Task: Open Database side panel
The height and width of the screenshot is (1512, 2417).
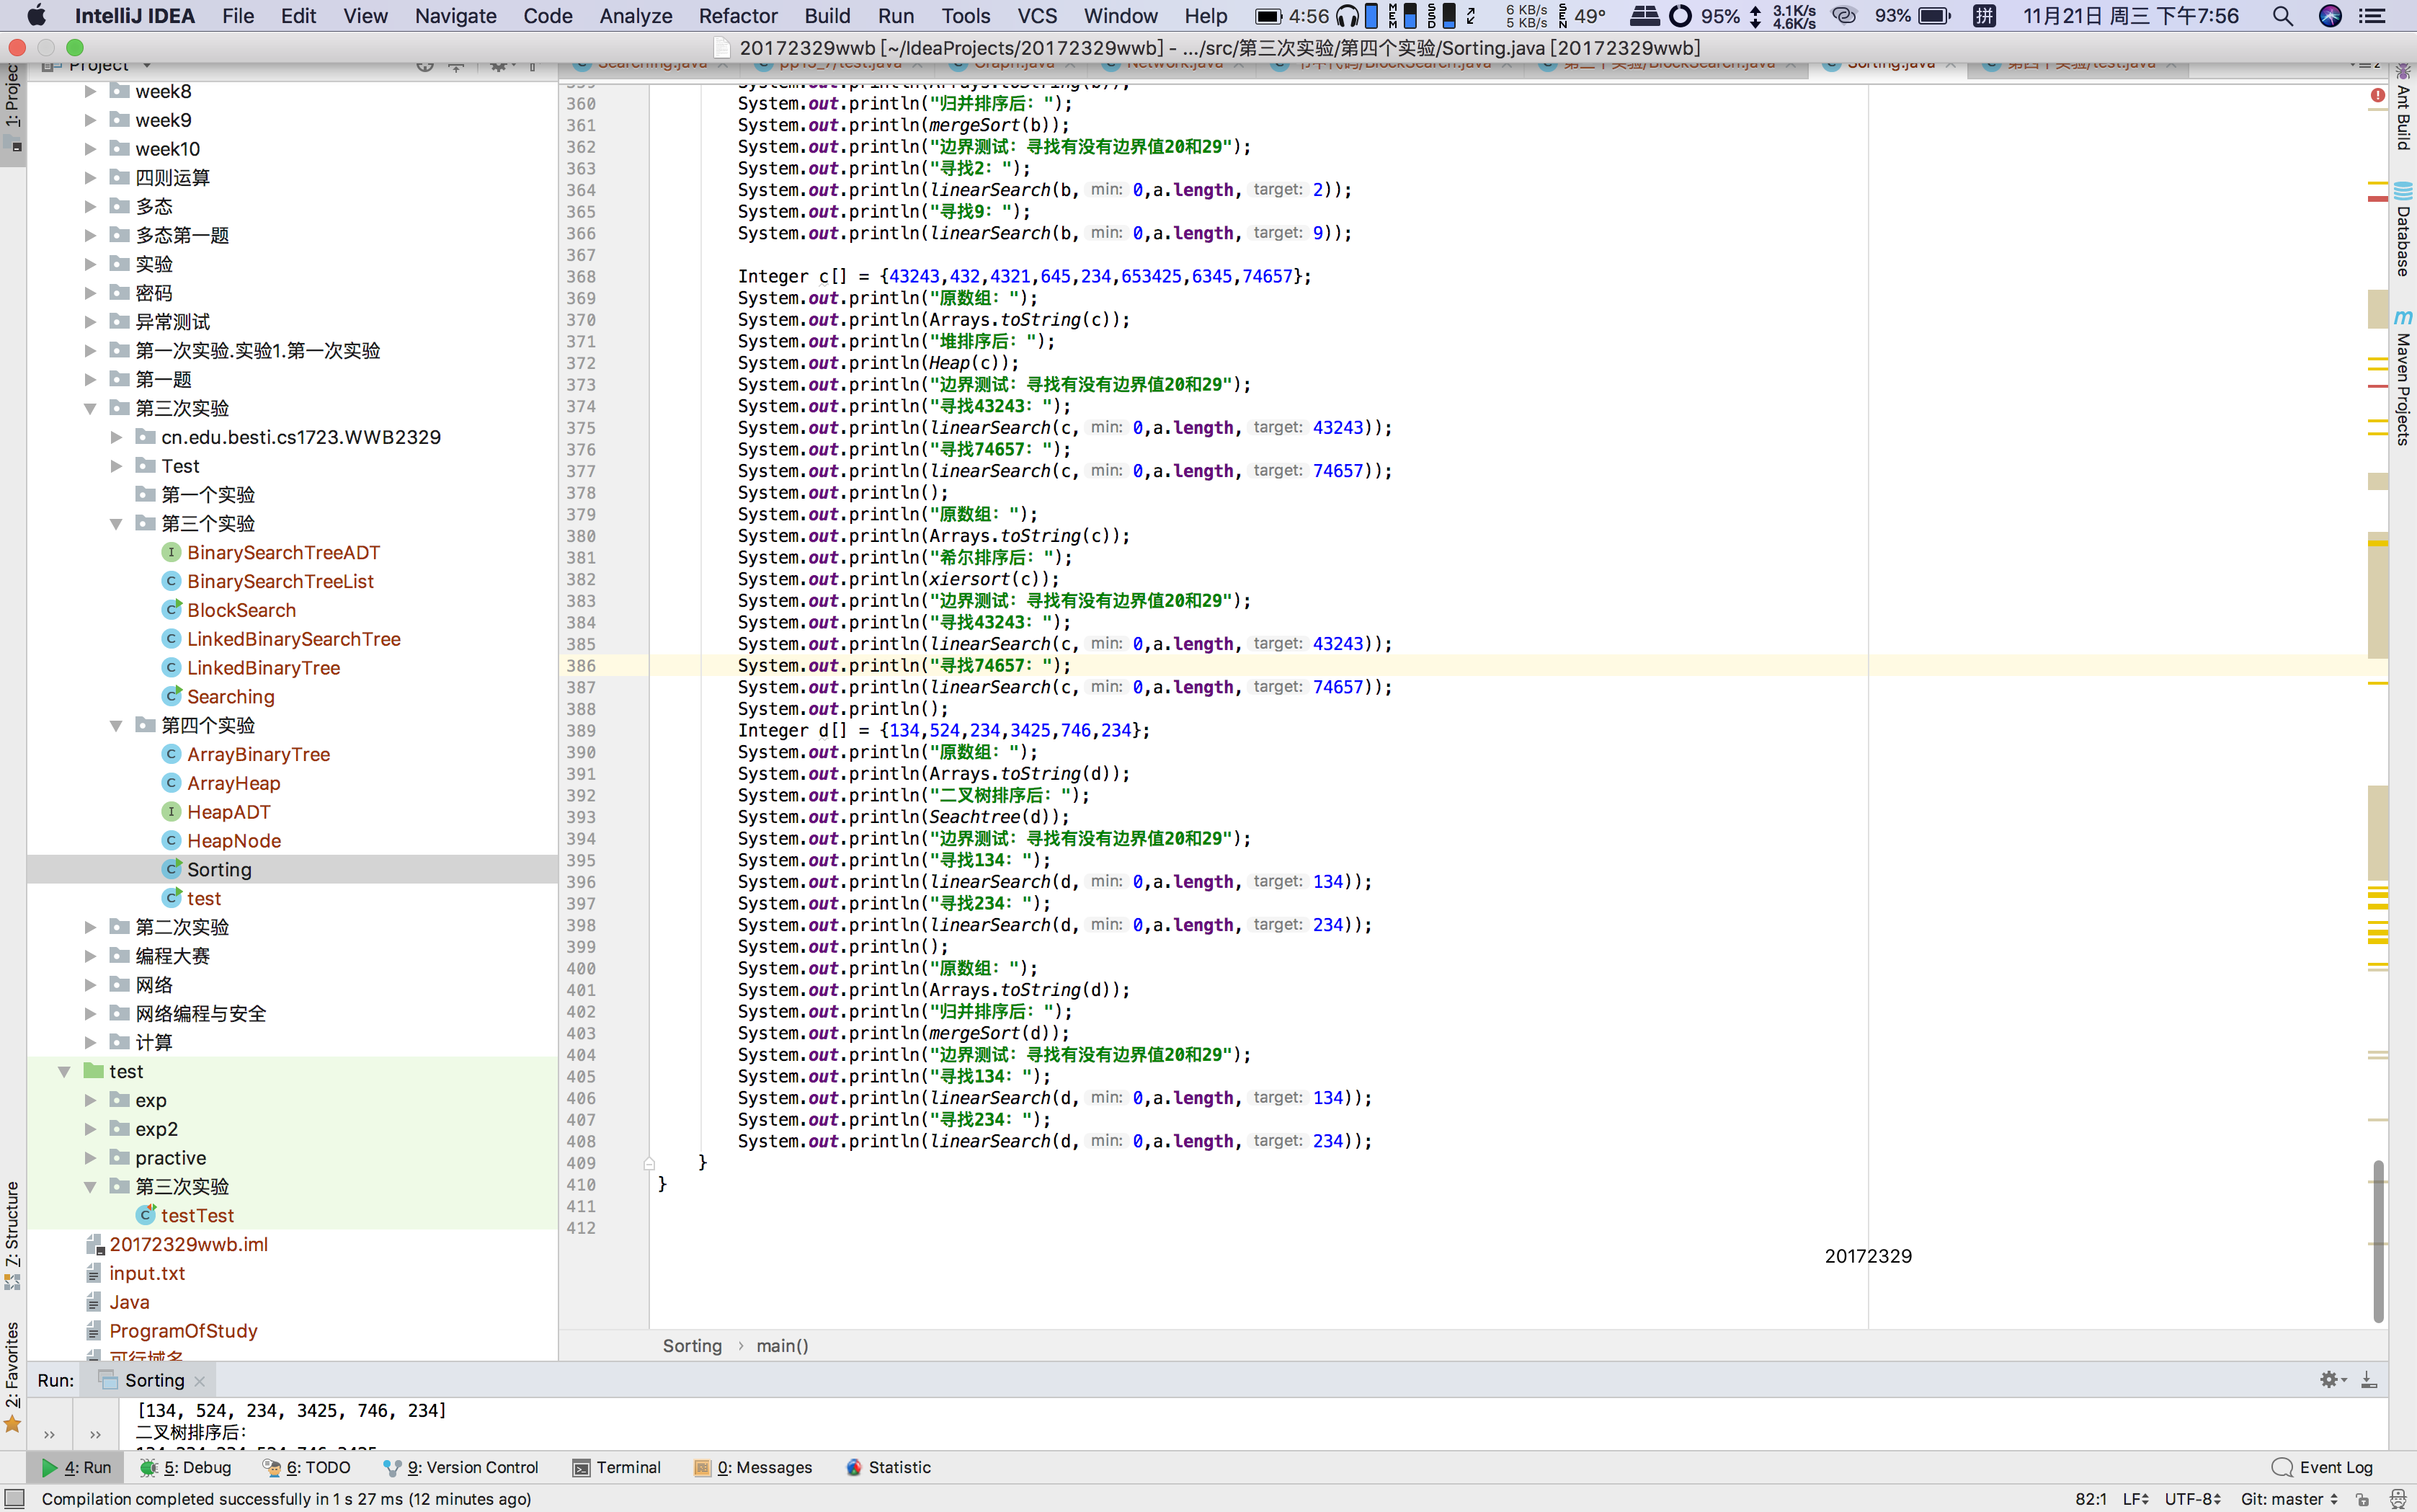Action: pyautogui.click(x=2403, y=229)
